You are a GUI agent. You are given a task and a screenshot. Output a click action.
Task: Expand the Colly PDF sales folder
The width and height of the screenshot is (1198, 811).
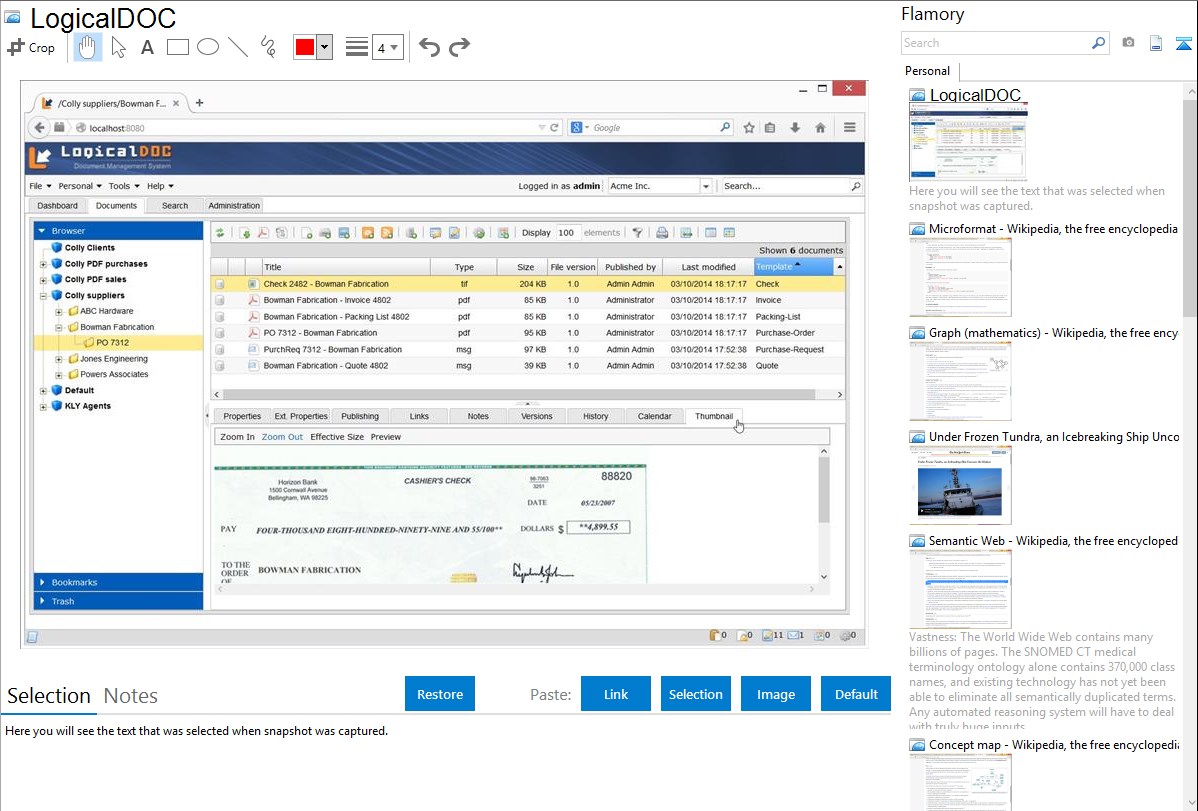44,280
